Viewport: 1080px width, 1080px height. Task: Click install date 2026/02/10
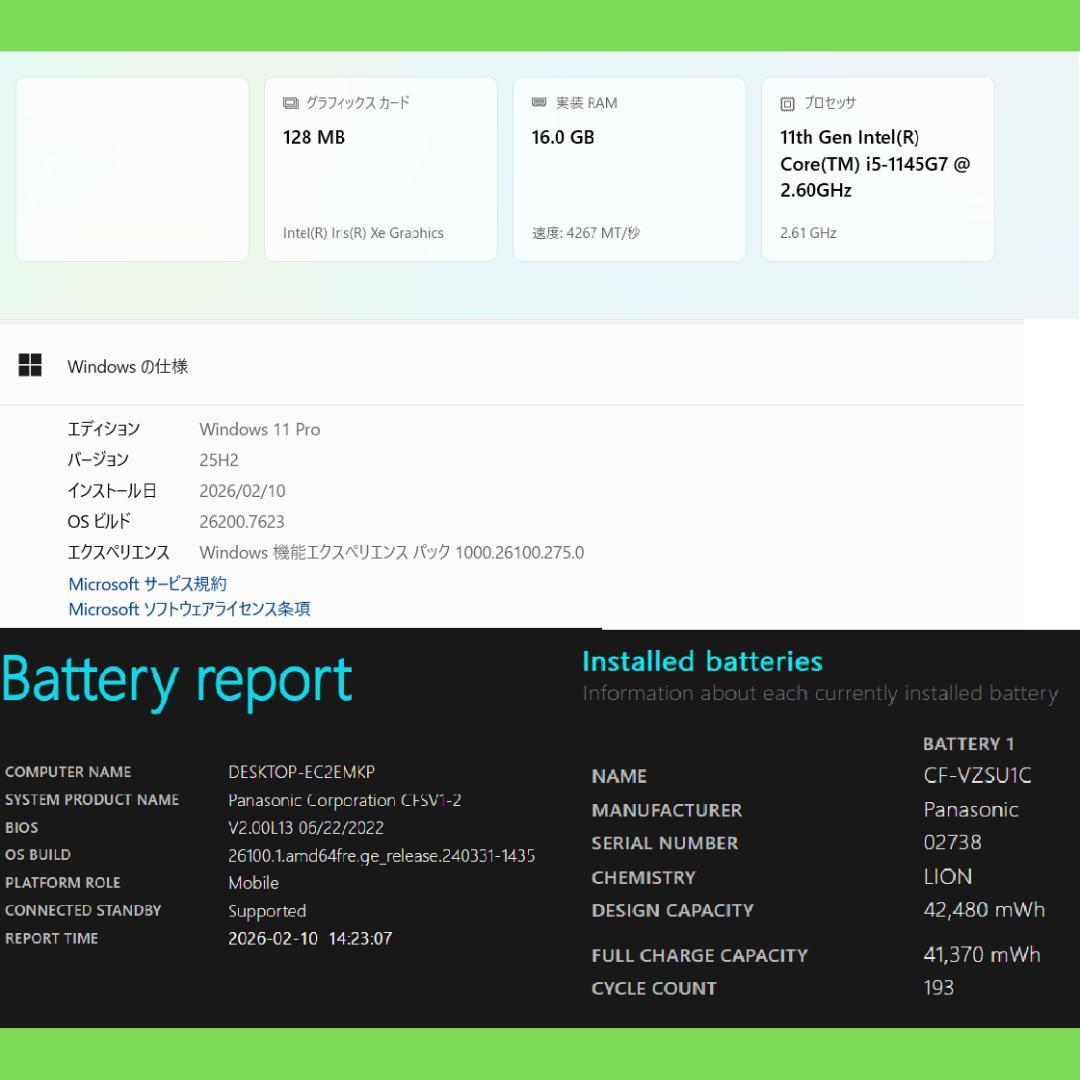242,490
